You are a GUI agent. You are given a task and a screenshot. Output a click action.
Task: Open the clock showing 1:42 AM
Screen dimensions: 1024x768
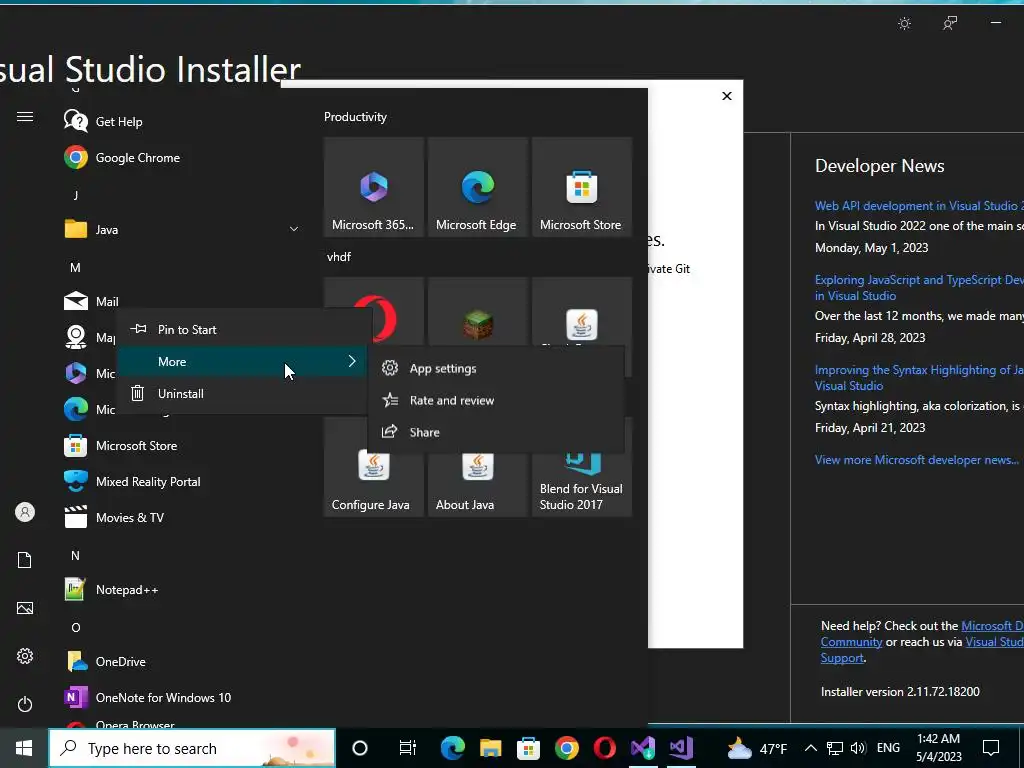[938, 748]
